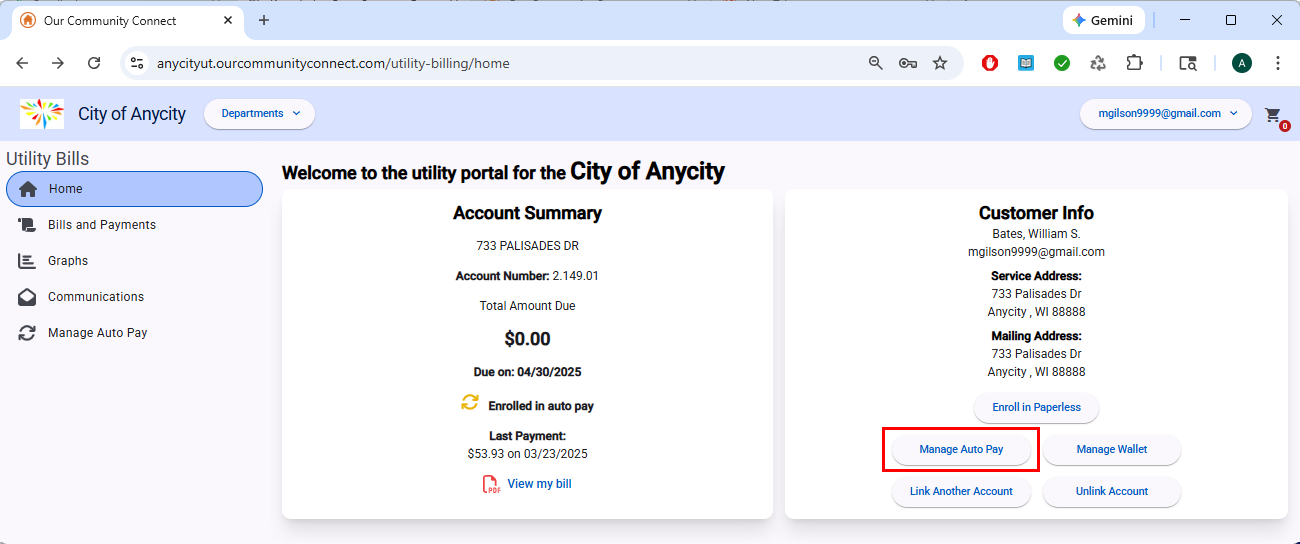Open the View my bill link

(539, 484)
